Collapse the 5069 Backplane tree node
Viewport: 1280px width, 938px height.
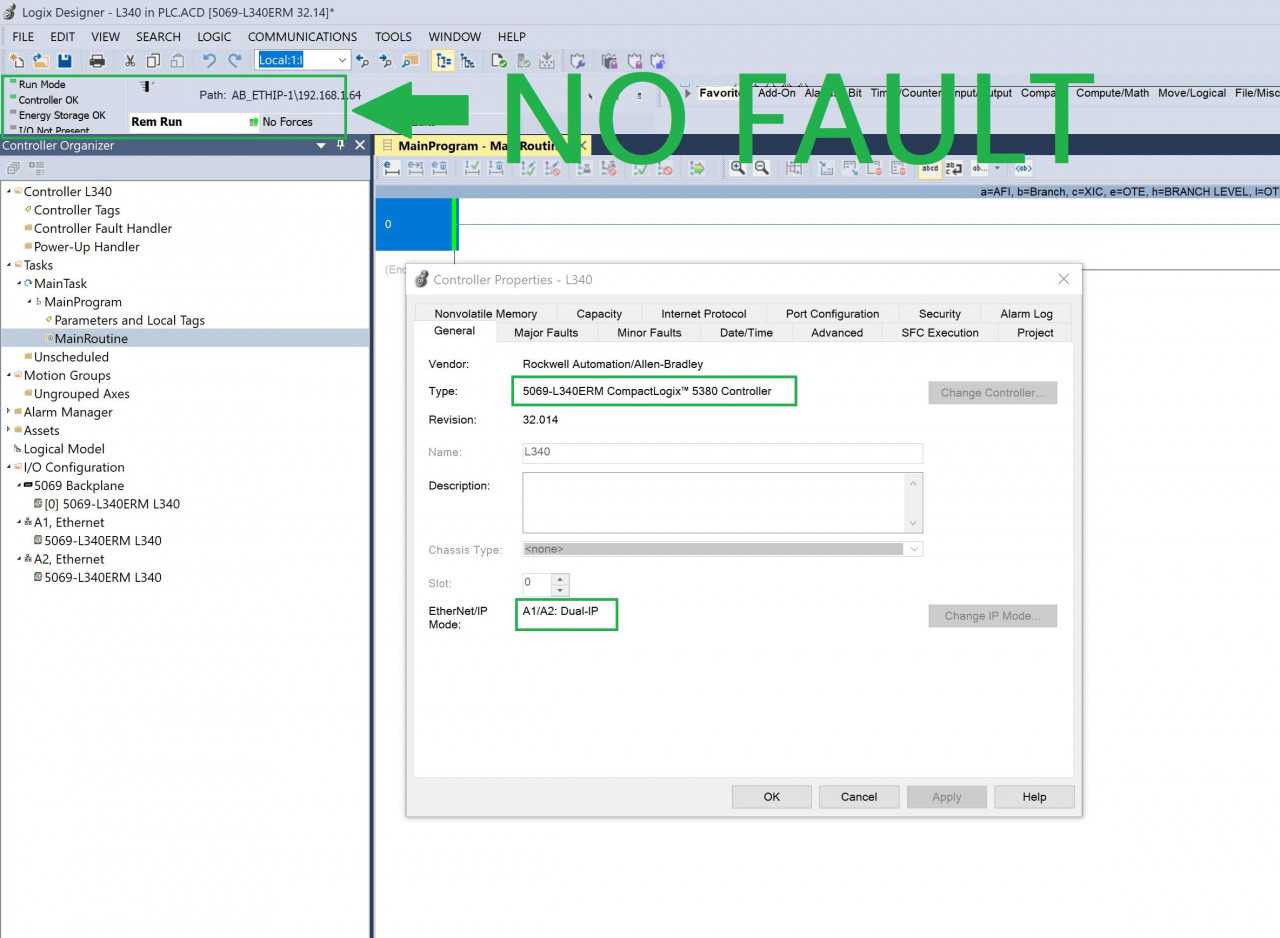pos(19,485)
